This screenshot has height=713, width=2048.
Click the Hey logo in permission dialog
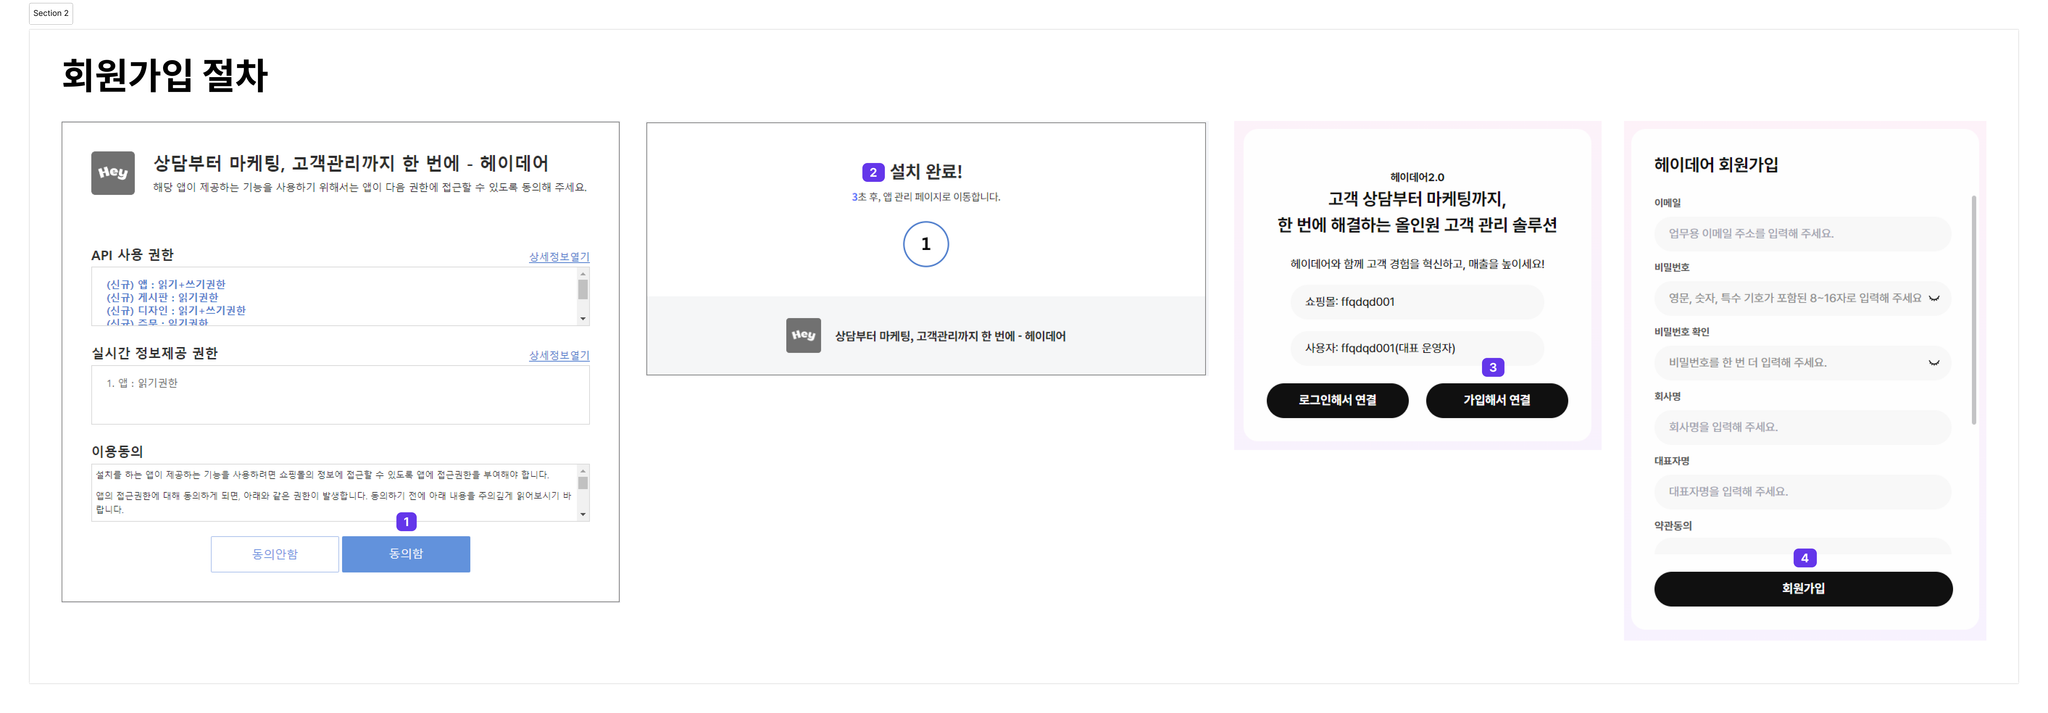point(113,173)
